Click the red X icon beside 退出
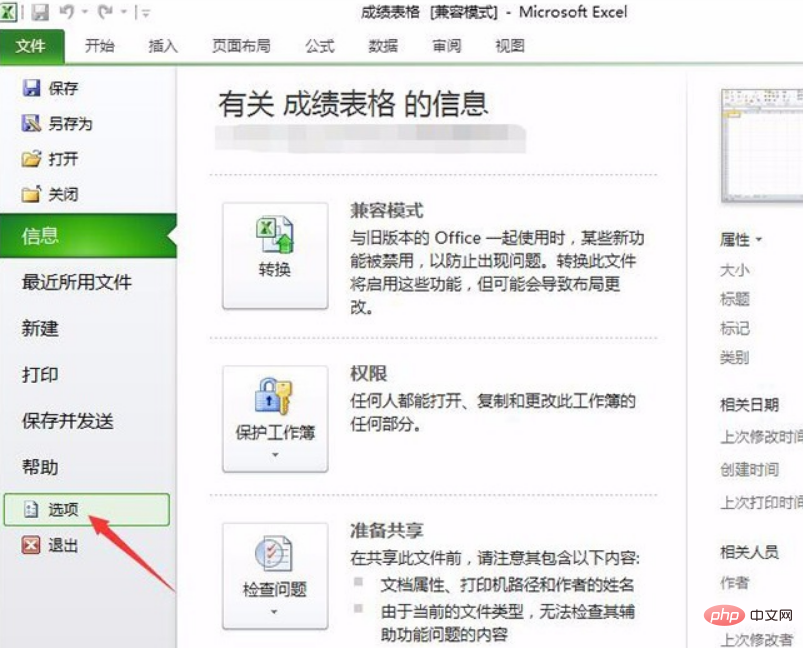This screenshot has height=648, width=803. (31, 545)
